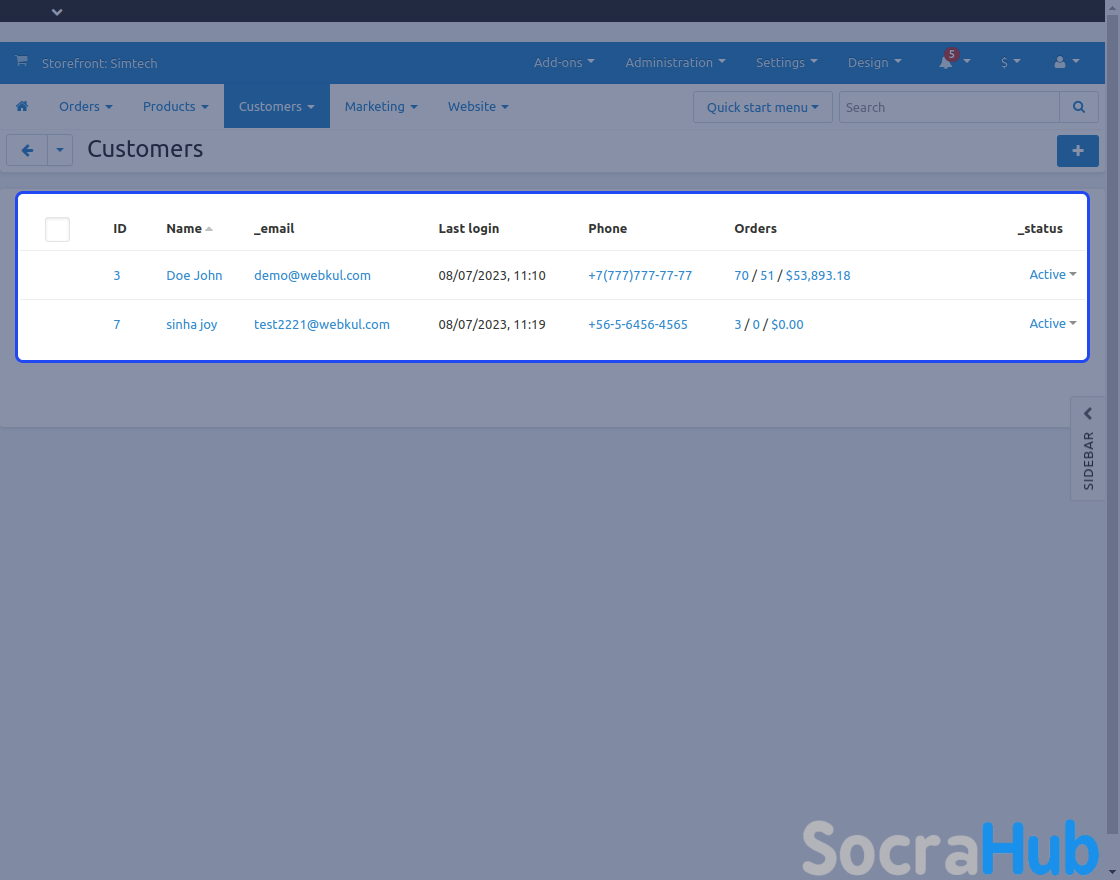Click the Orders column header

(x=756, y=229)
